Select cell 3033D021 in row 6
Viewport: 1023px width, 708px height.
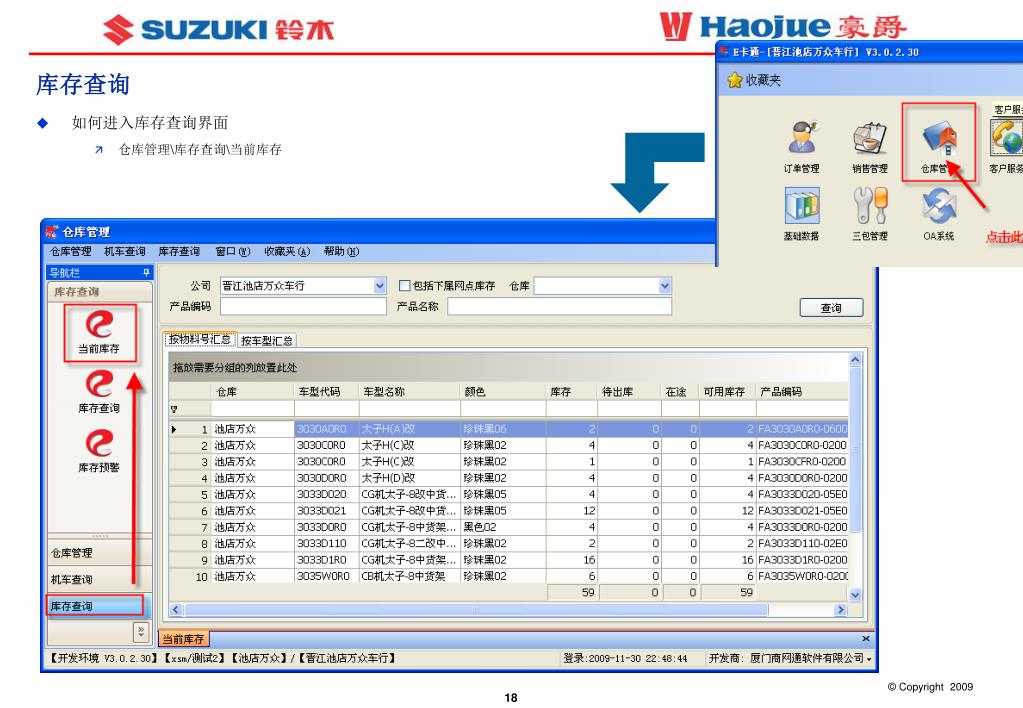click(326, 510)
